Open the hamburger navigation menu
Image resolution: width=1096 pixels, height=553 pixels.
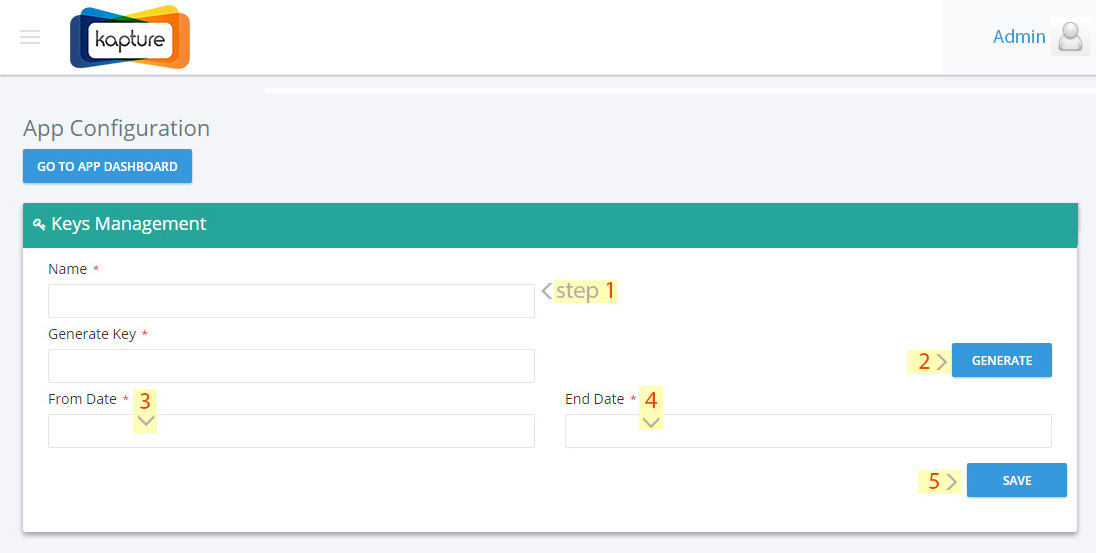[x=30, y=37]
